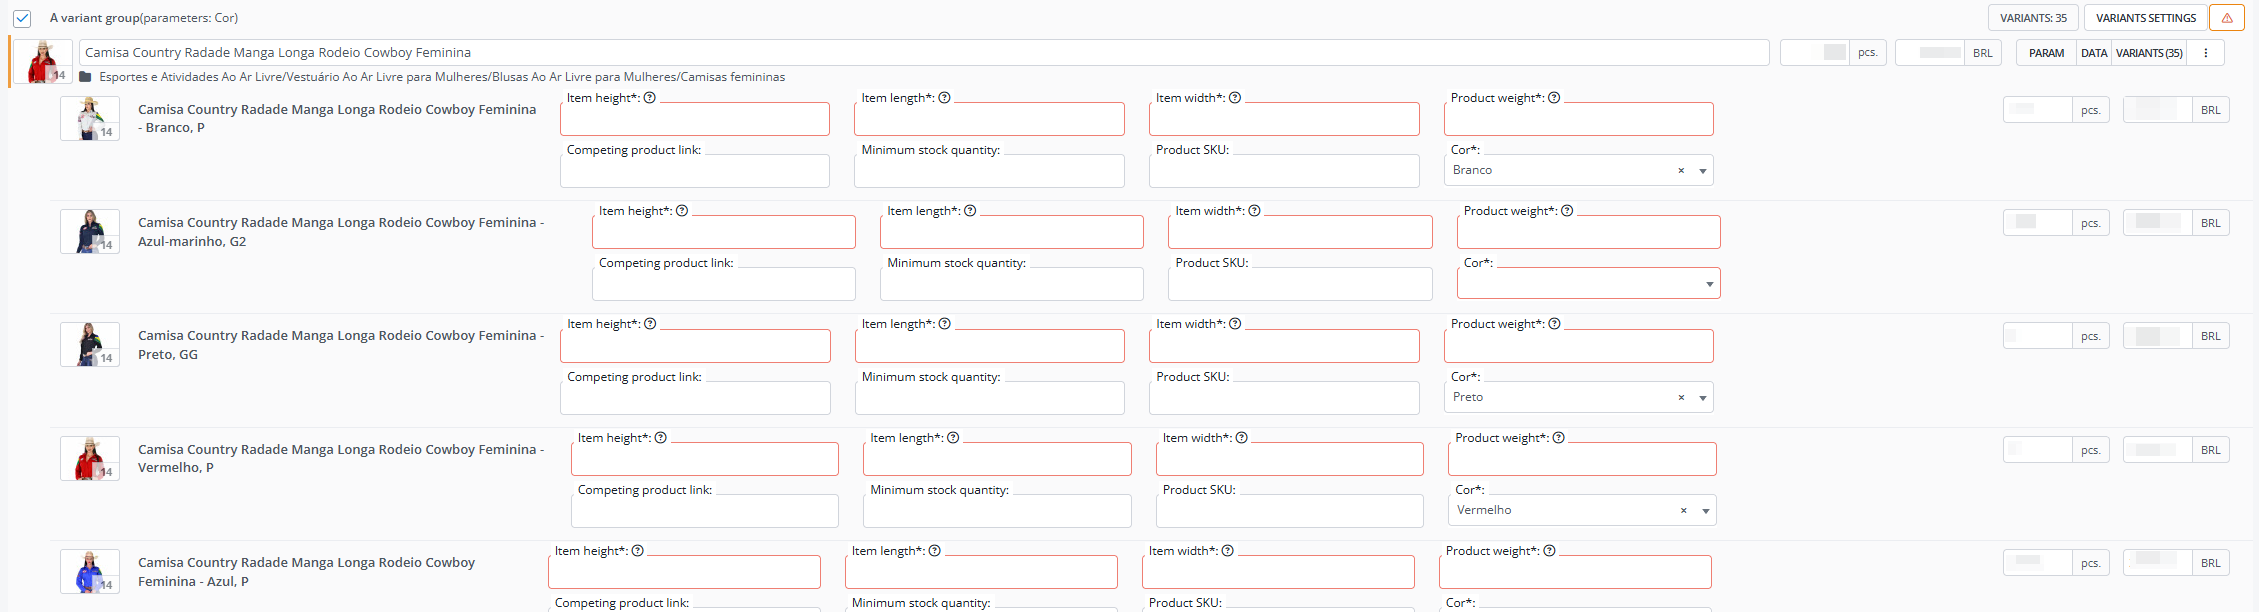Open the DATA tab

(x=2094, y=53)
